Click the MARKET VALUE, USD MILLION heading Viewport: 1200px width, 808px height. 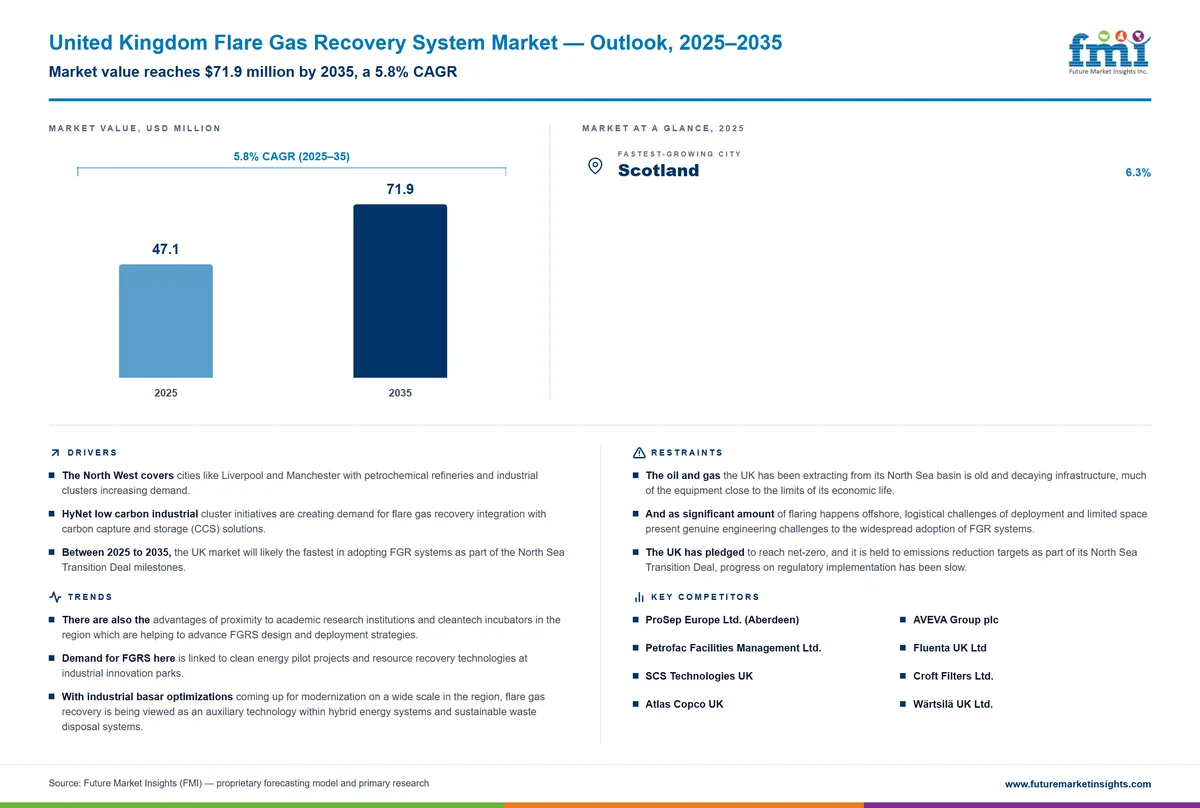point(135,128)
